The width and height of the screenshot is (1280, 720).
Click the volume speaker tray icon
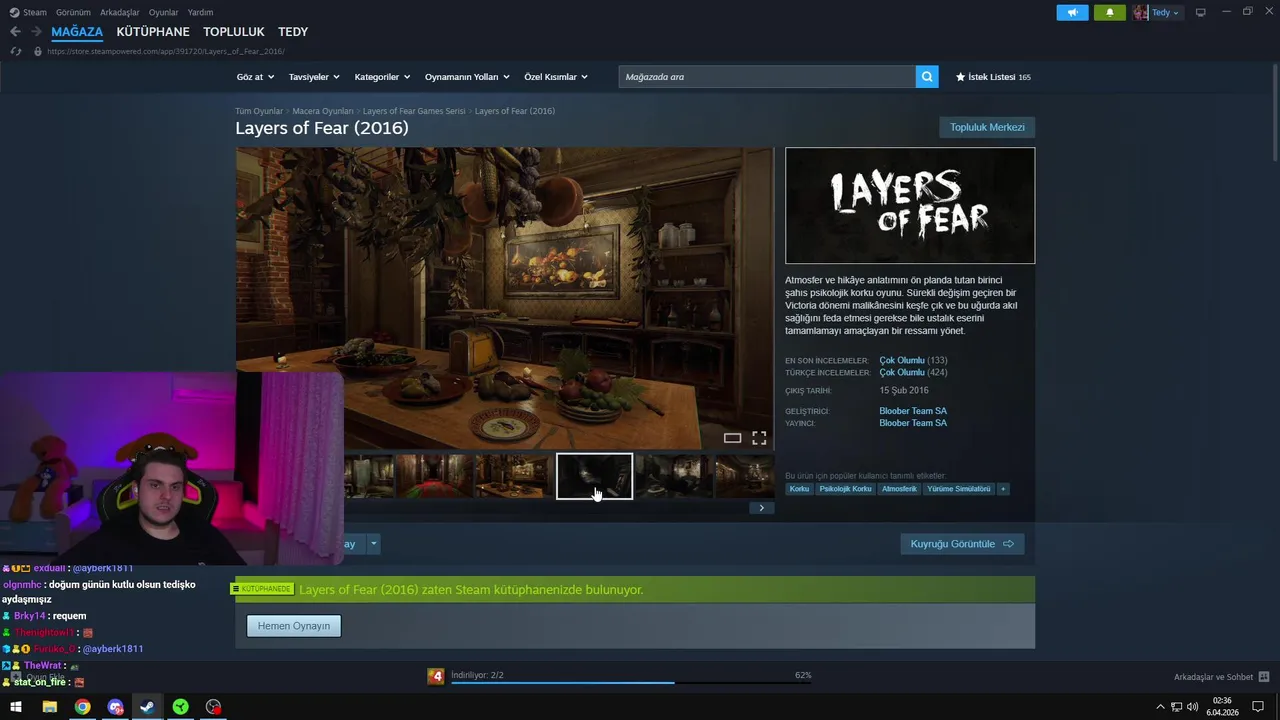(x=1192, y=707)
